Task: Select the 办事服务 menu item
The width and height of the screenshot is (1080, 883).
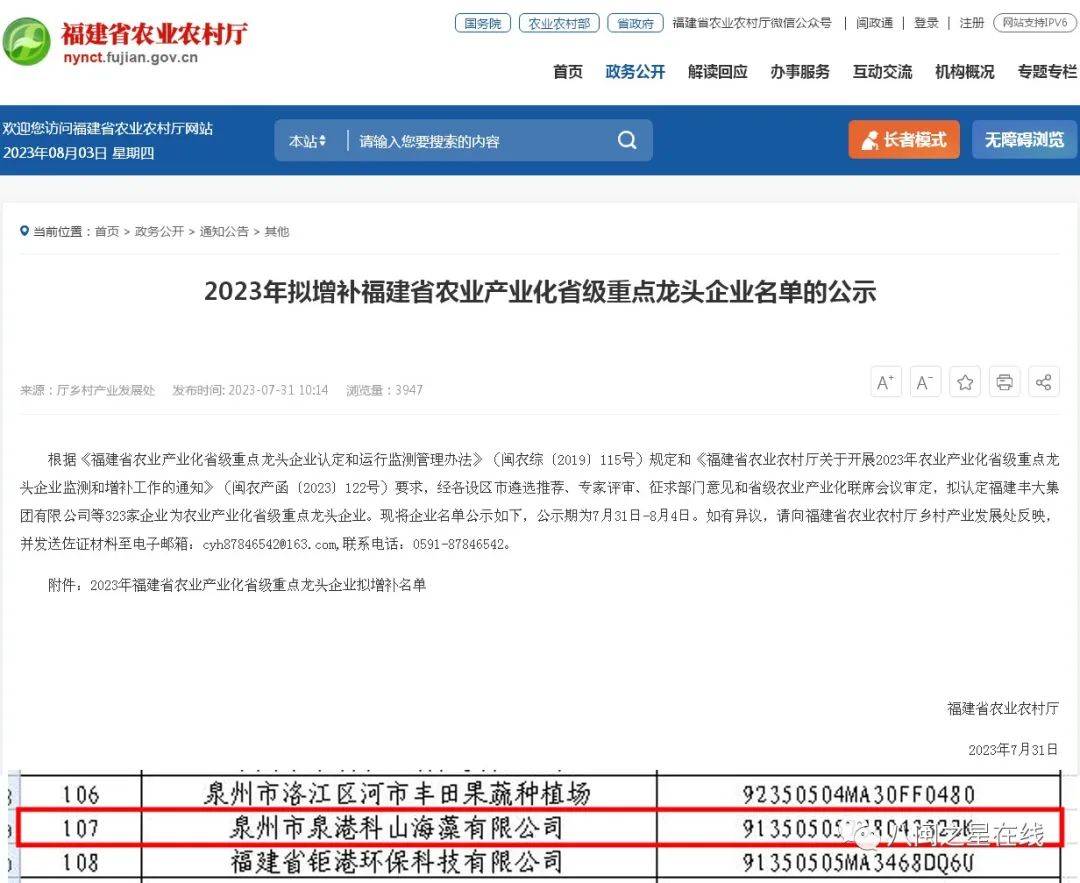Action: point(799,72)
